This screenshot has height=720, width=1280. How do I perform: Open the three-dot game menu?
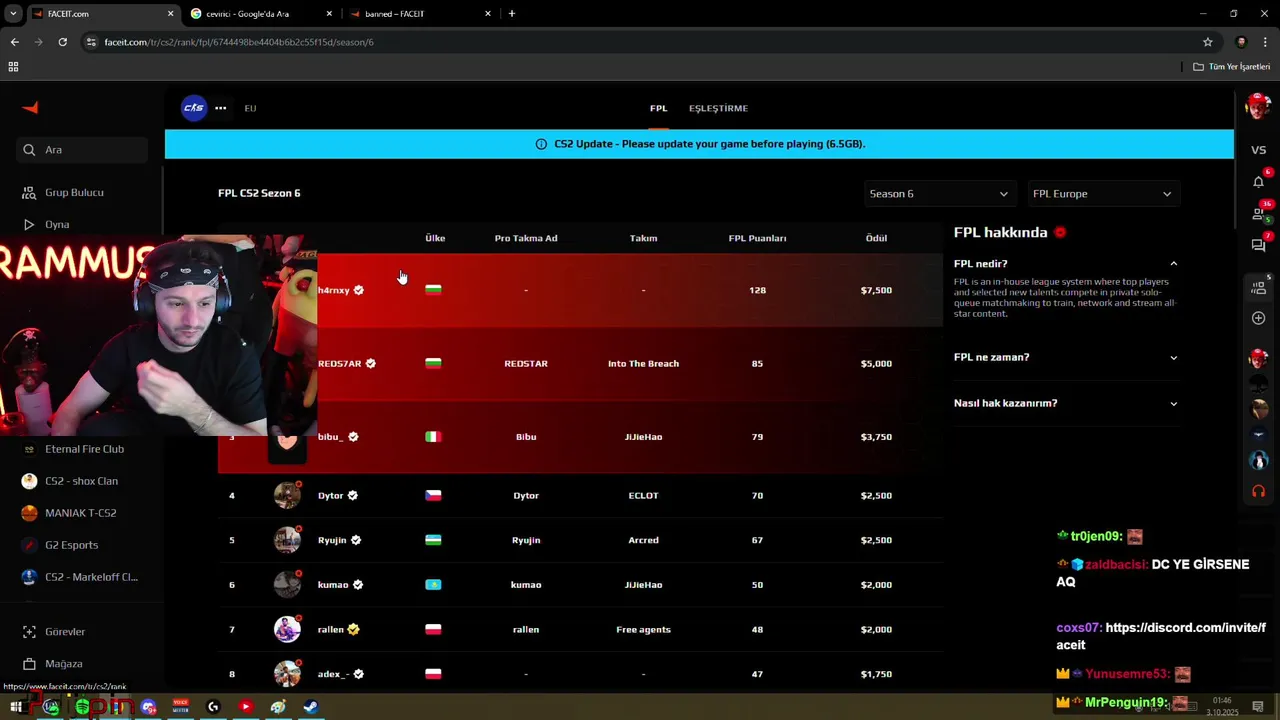(220, 108)
